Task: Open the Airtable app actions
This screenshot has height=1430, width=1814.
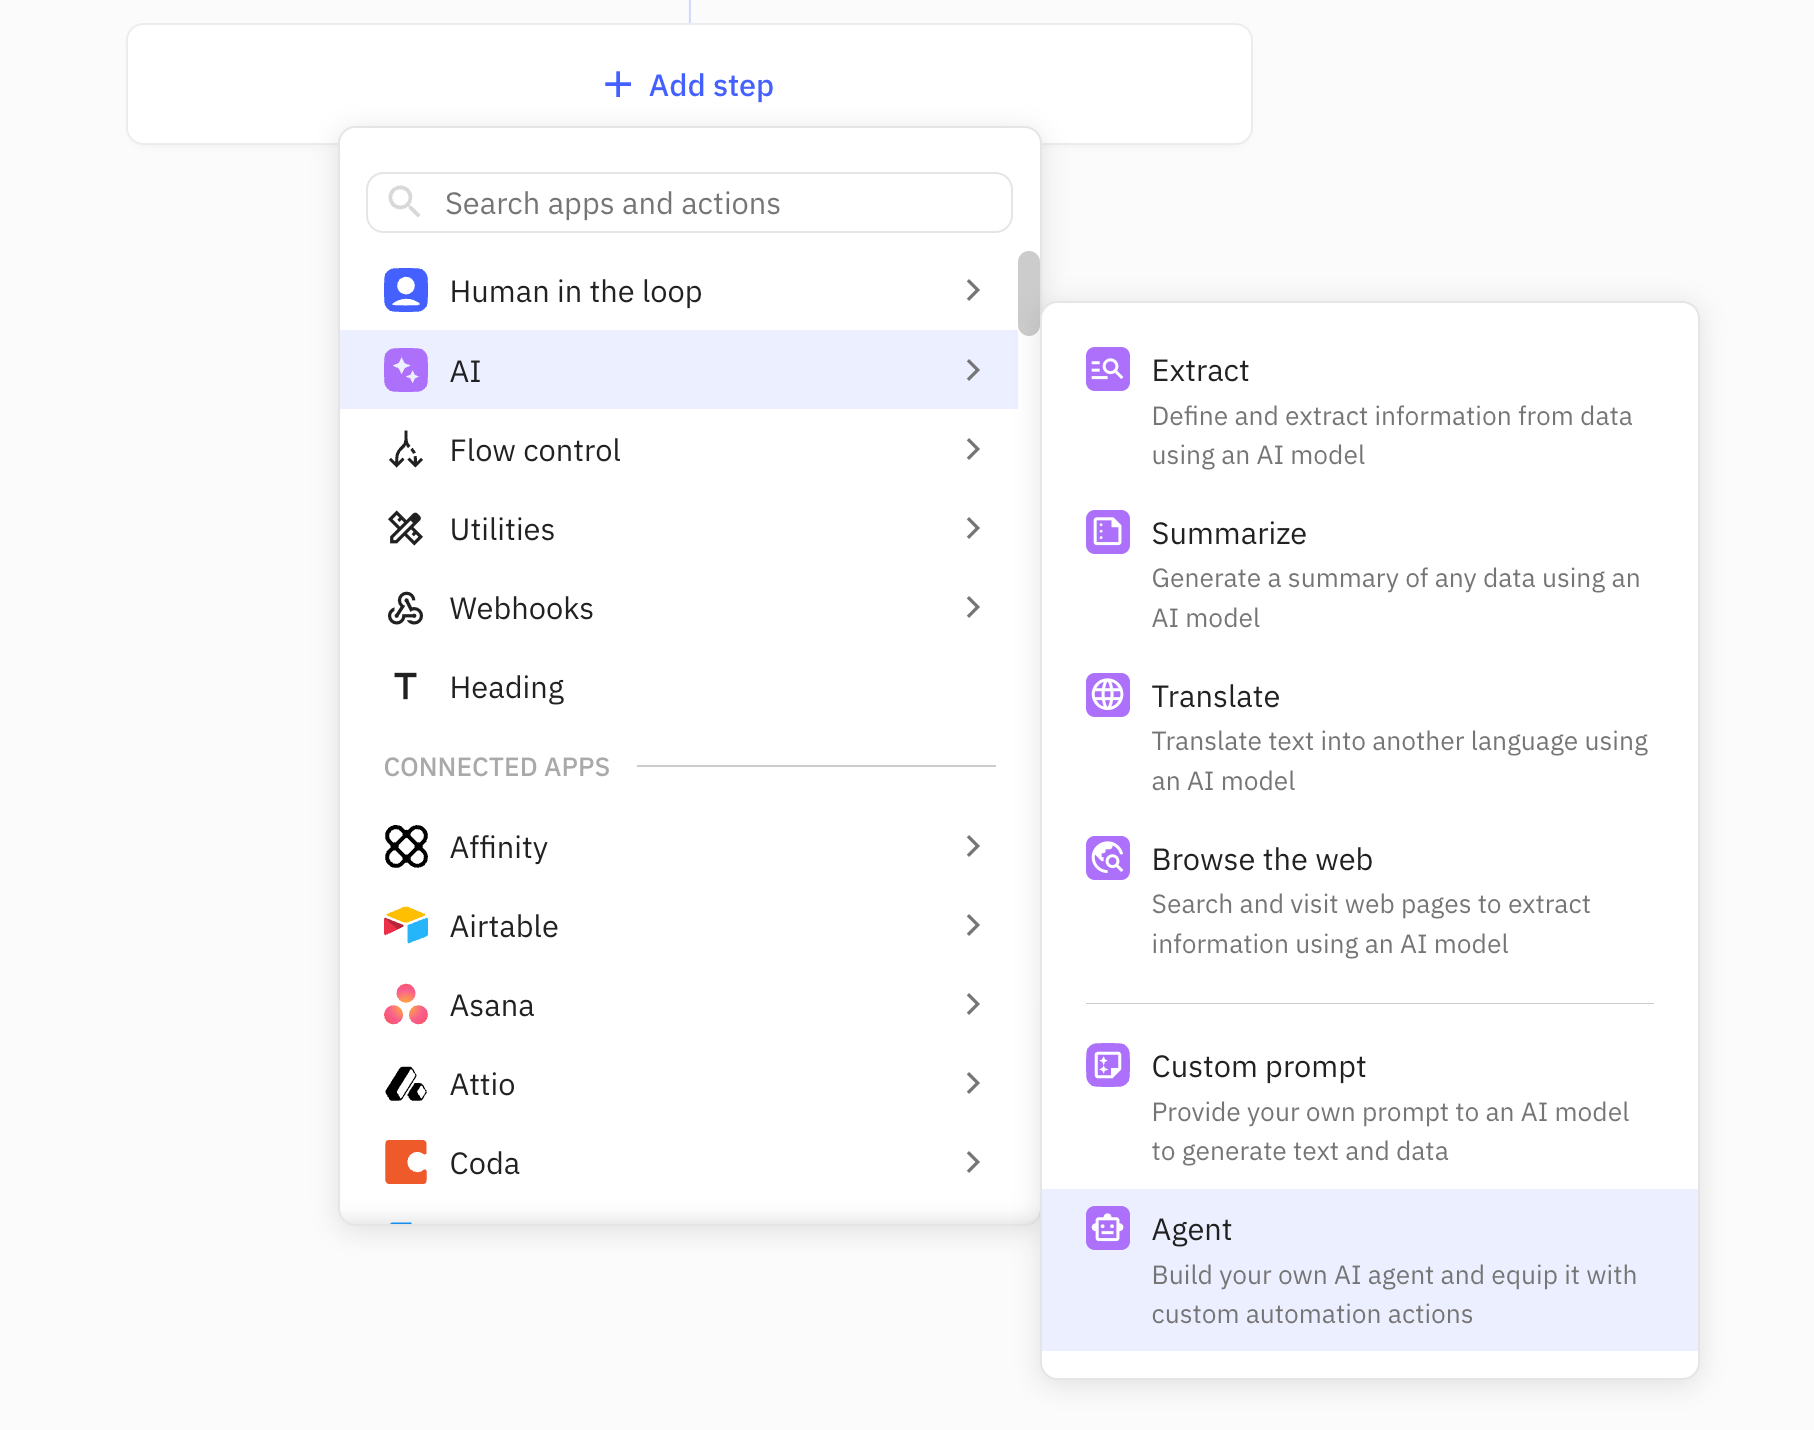Action: pos(679,926)
